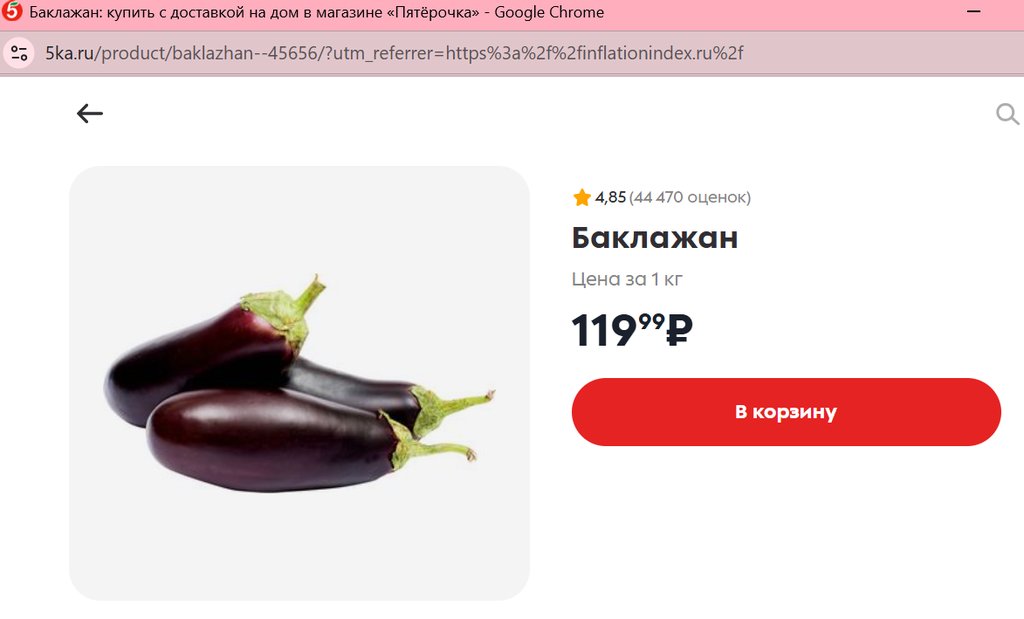Open site information icon in address bar
Image resolution: width=1024 pixels, height=619 pixels.
point(19,53)
